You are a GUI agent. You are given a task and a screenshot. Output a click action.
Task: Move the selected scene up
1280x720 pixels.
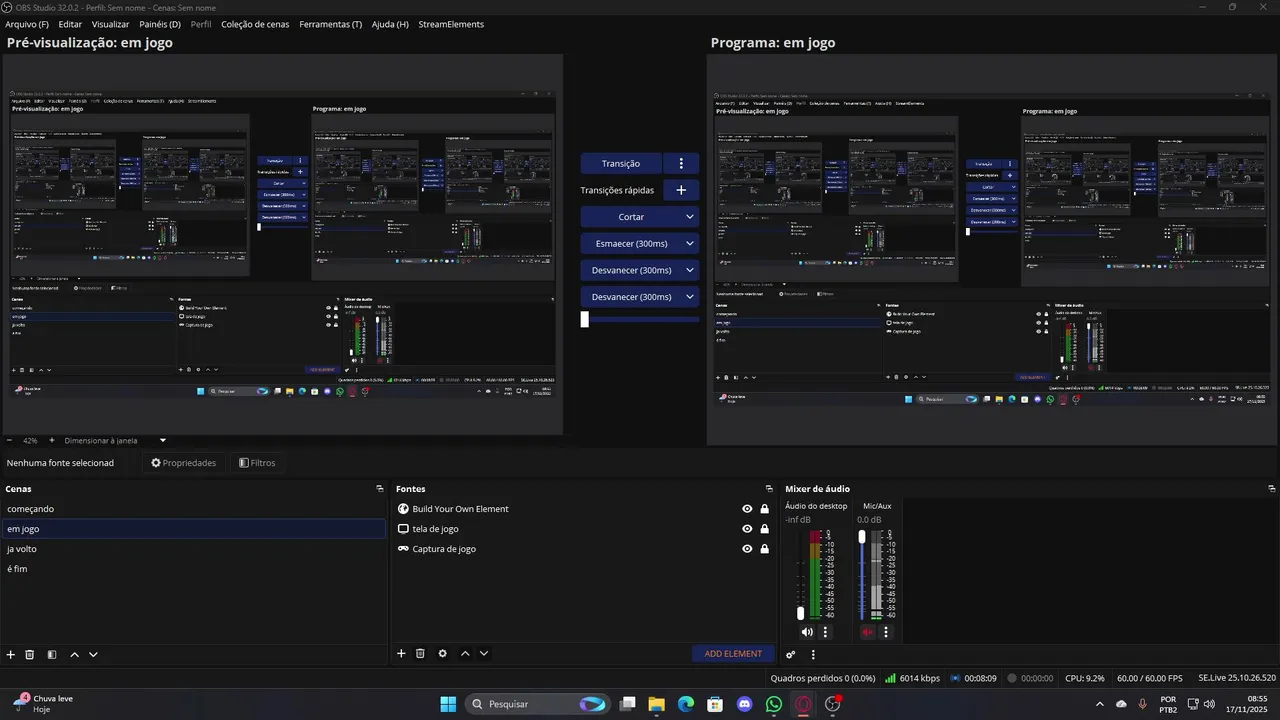point(74,654)
